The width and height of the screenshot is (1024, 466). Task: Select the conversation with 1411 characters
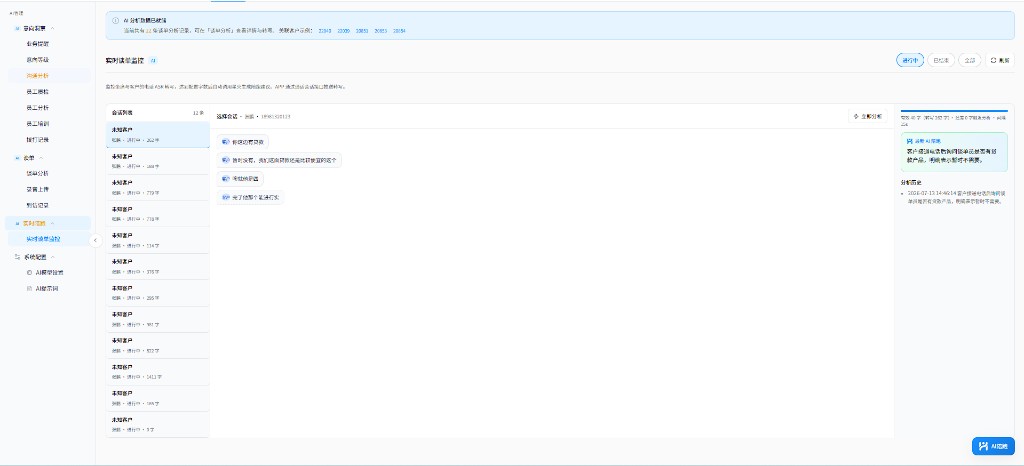157,371
